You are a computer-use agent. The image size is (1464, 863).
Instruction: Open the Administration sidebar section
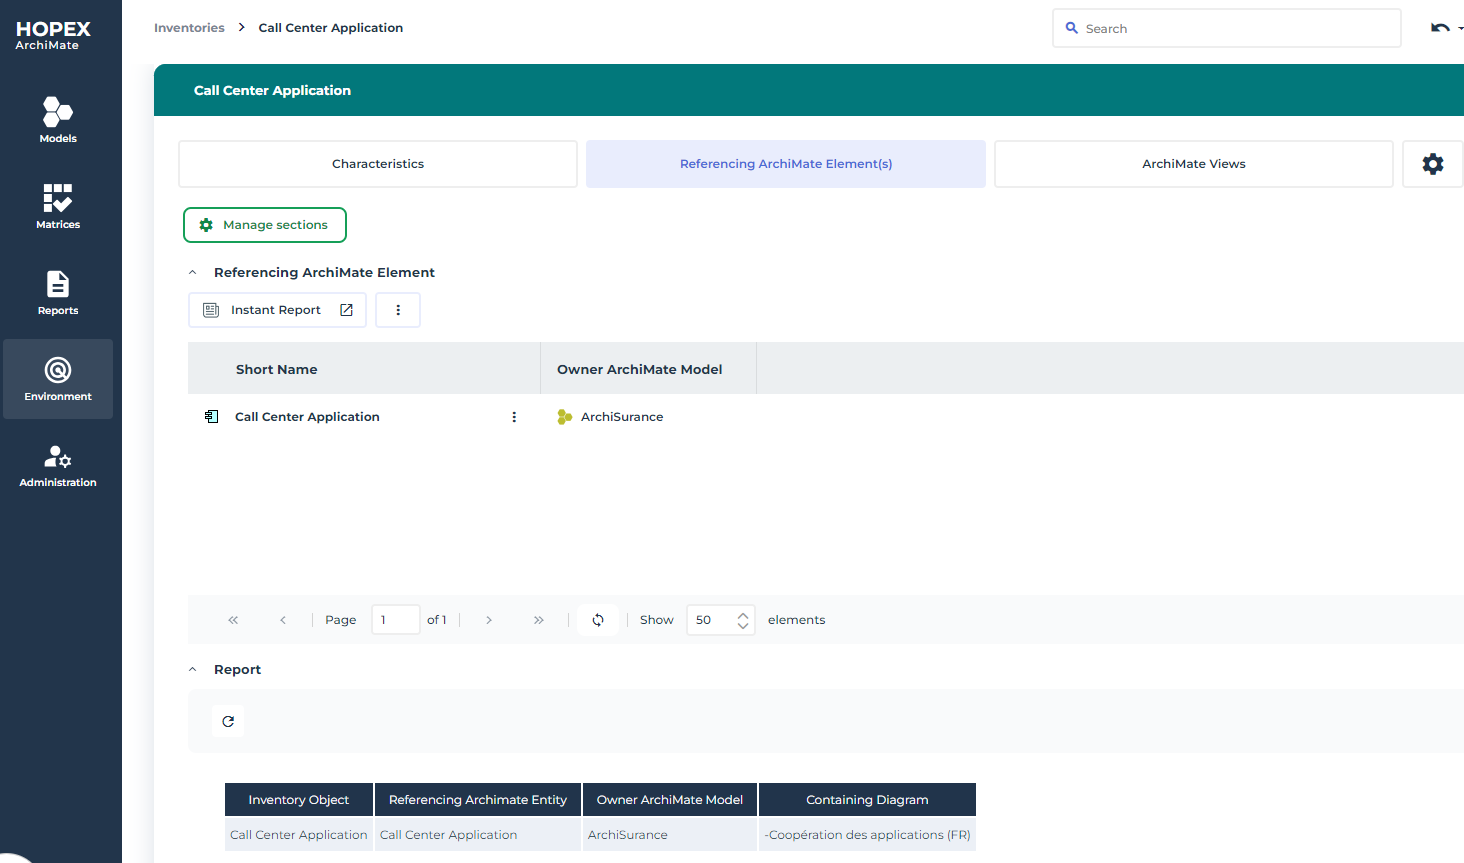[x=58, y=465]
